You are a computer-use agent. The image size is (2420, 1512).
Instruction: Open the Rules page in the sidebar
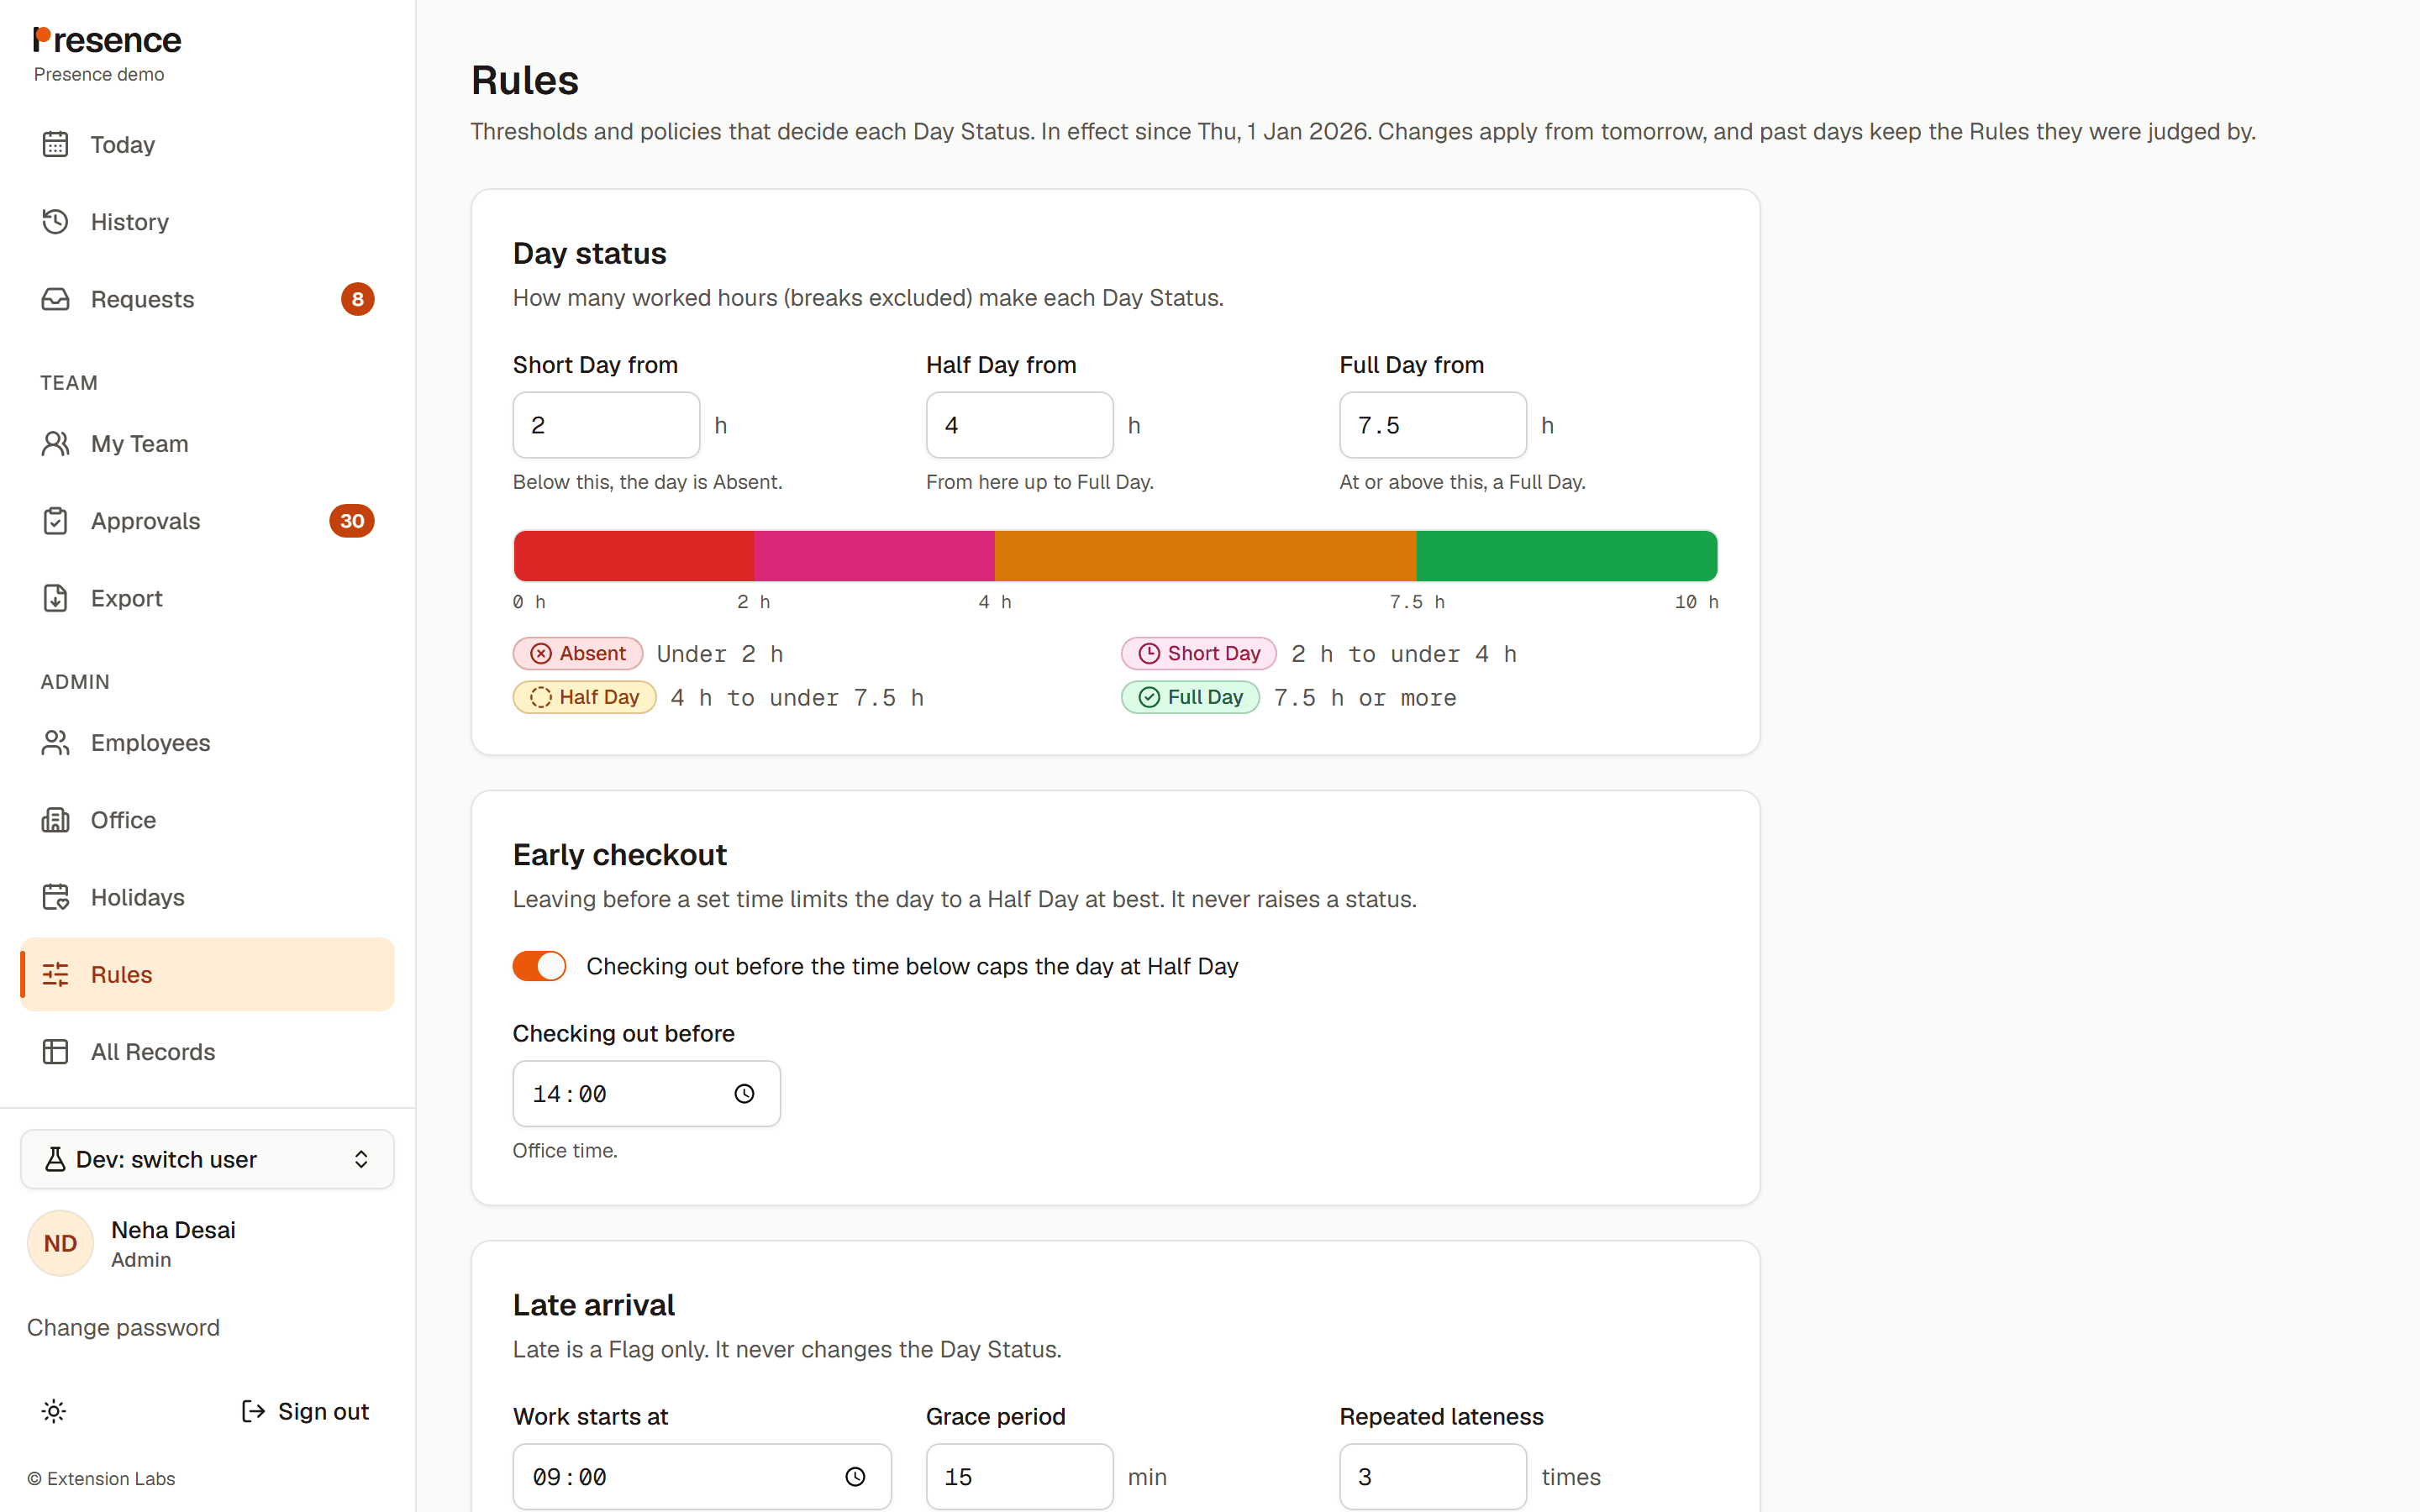[208, 974]
